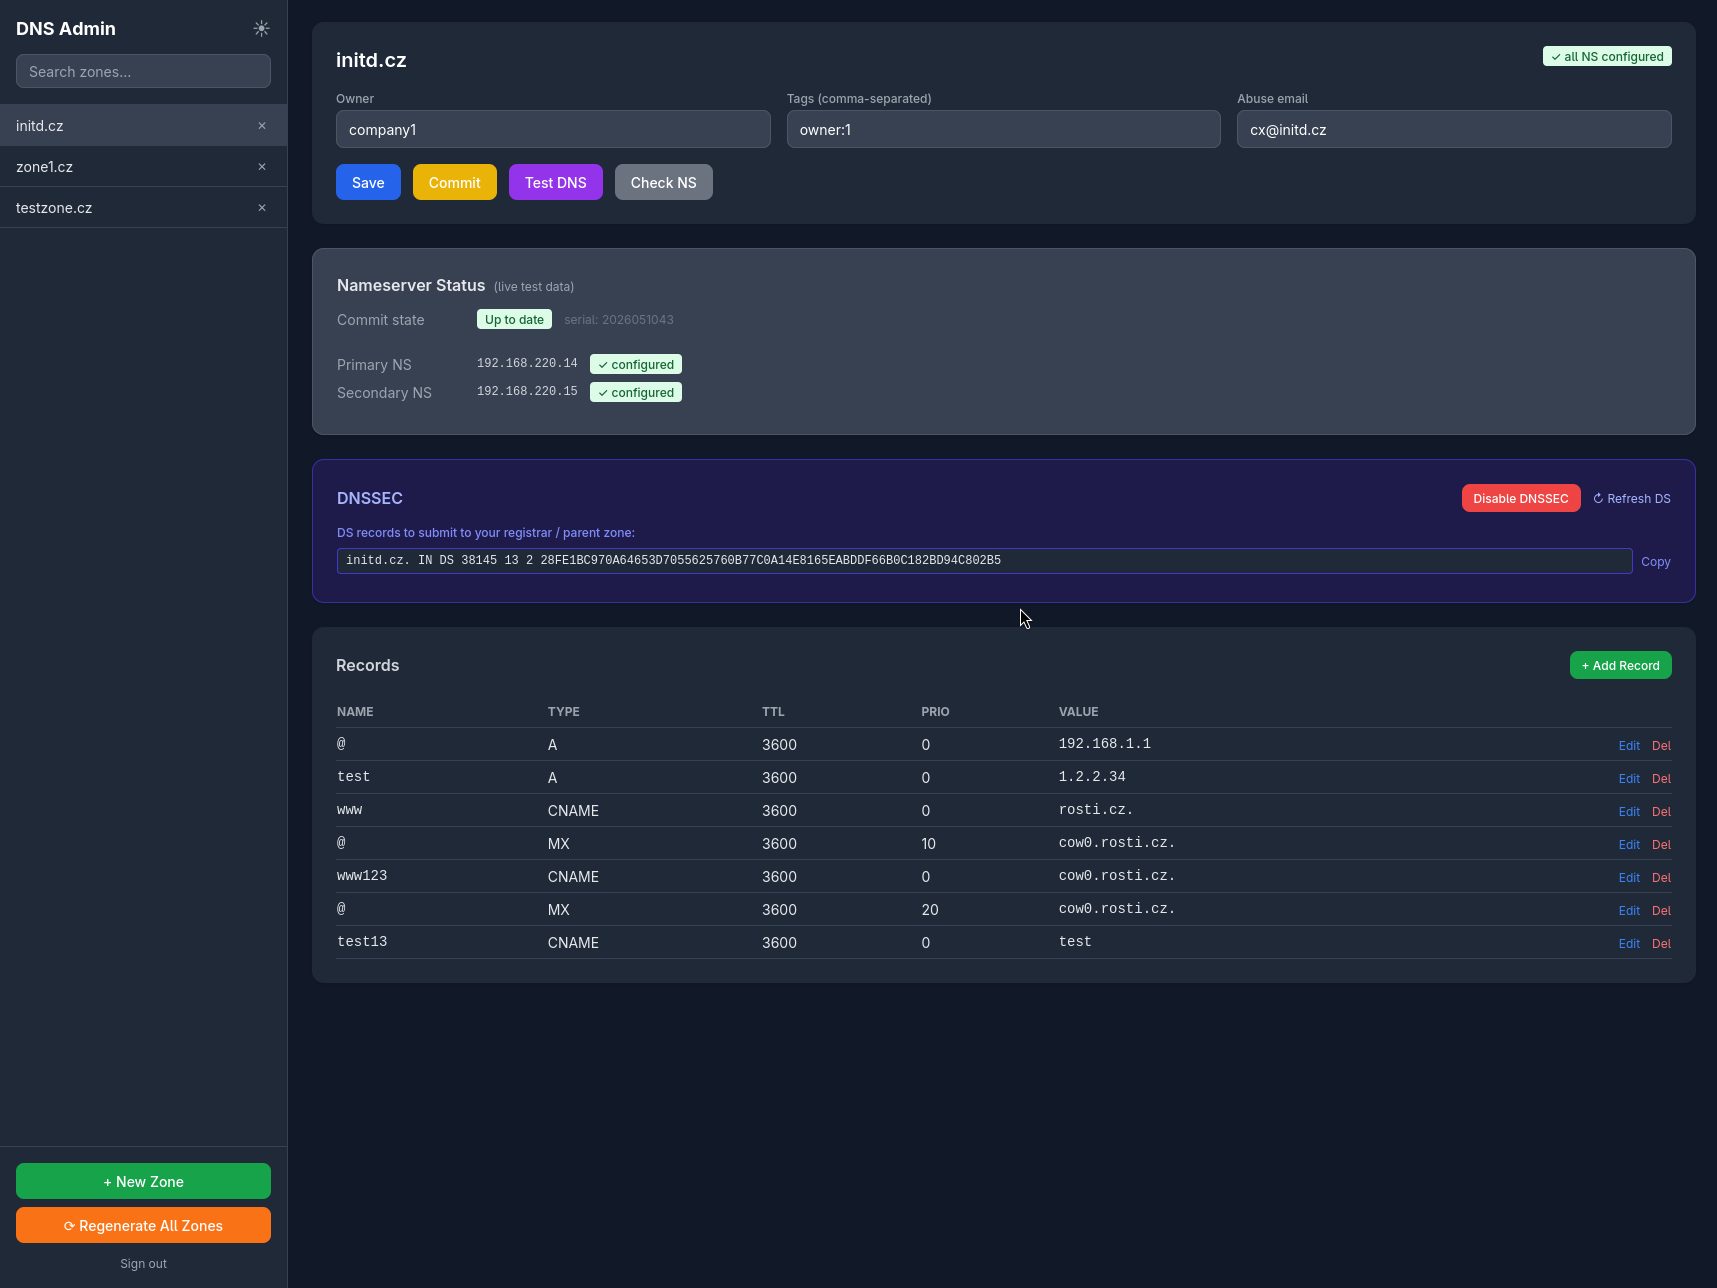
Task: Disable DNSSEC for this zone
Action: (1520, 498)
